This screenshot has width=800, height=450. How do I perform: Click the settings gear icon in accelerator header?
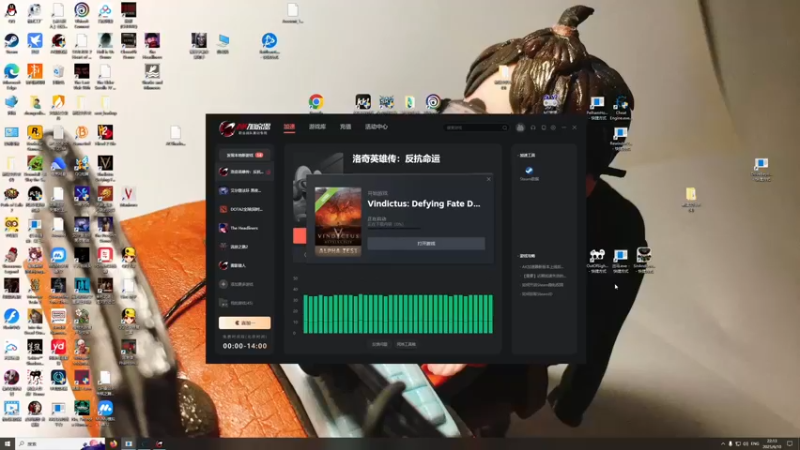(553, 128)
